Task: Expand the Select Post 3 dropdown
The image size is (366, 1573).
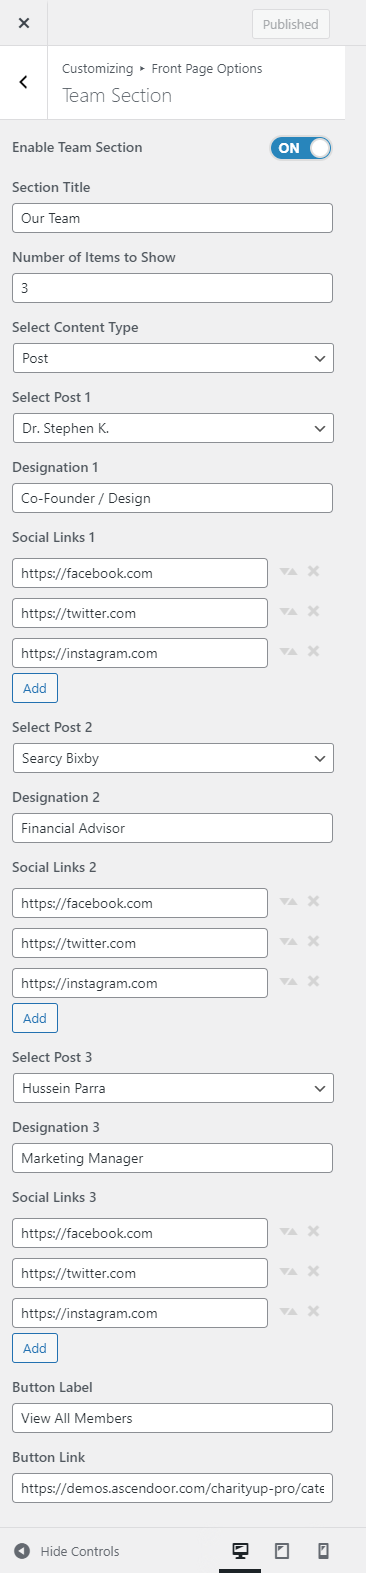Action: point(173,1088)
